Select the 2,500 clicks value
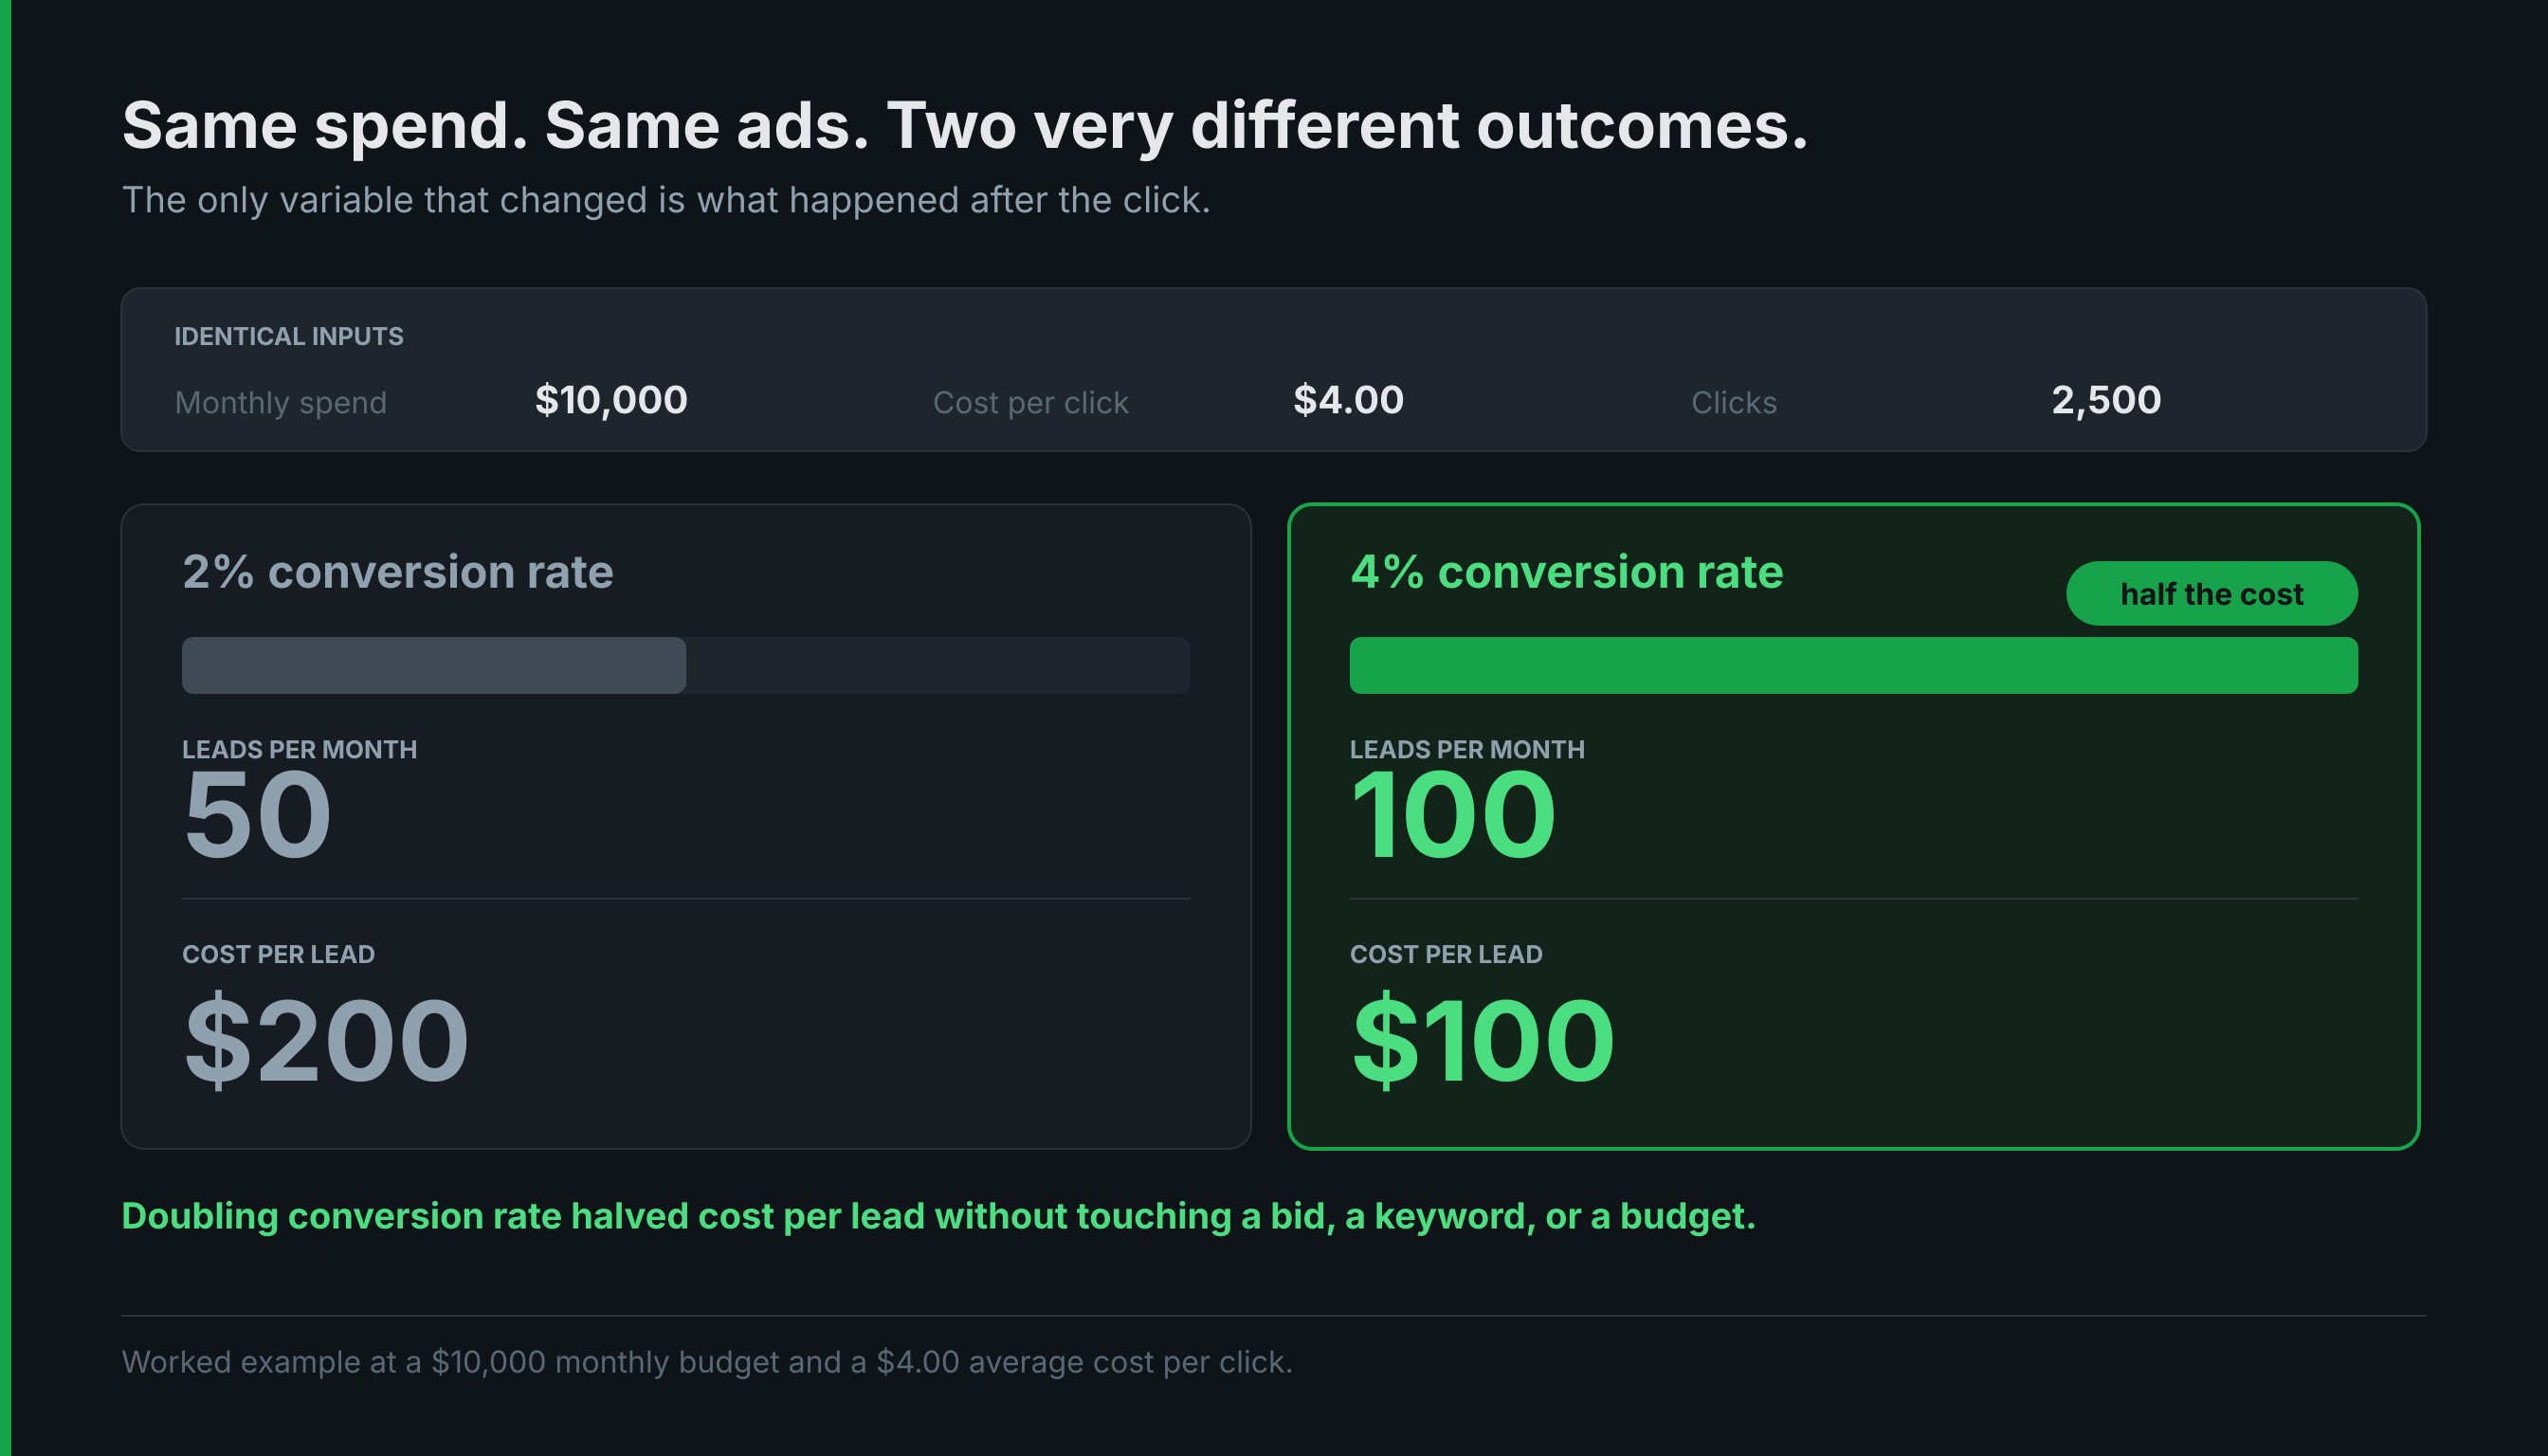The height and width of the screenshot is (1456, 2548). click(2106, 400)
